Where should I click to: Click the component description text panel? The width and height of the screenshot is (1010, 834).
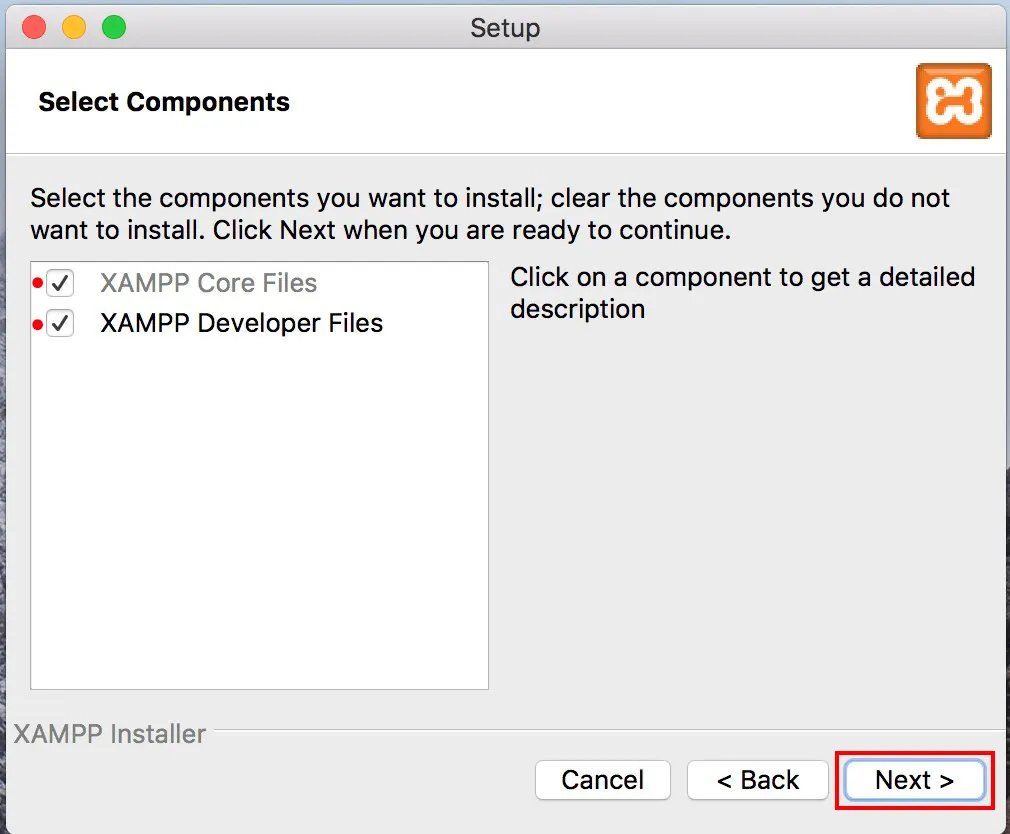[743, 293]
